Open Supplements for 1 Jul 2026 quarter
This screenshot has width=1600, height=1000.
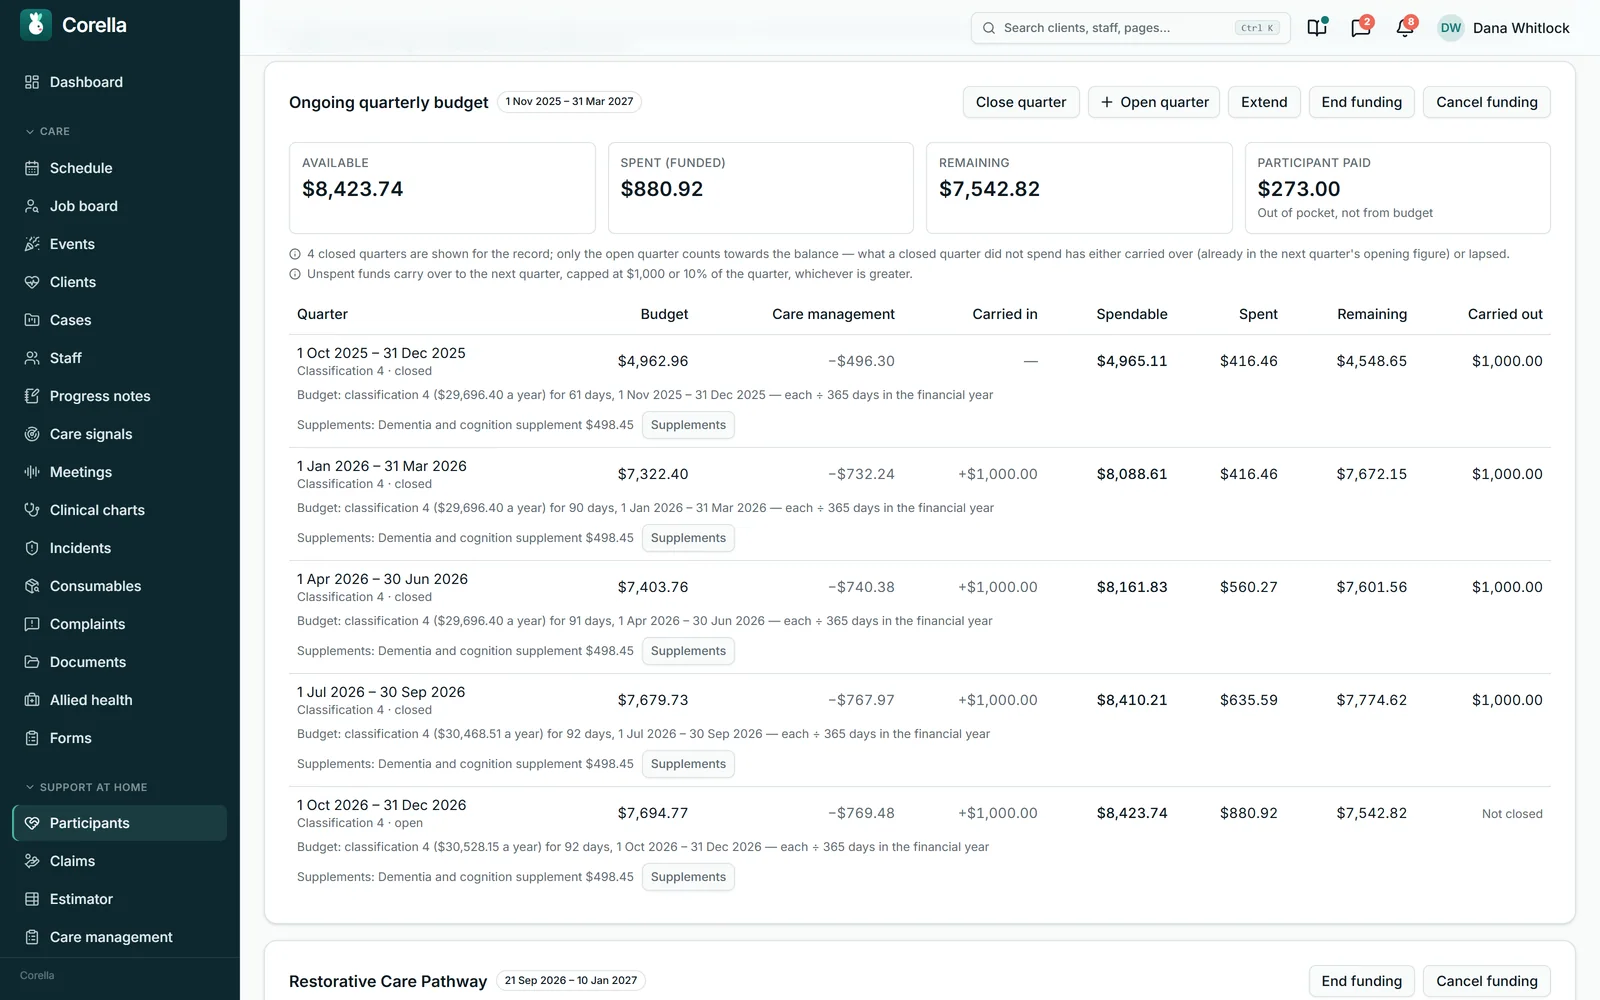coord(688,764)
